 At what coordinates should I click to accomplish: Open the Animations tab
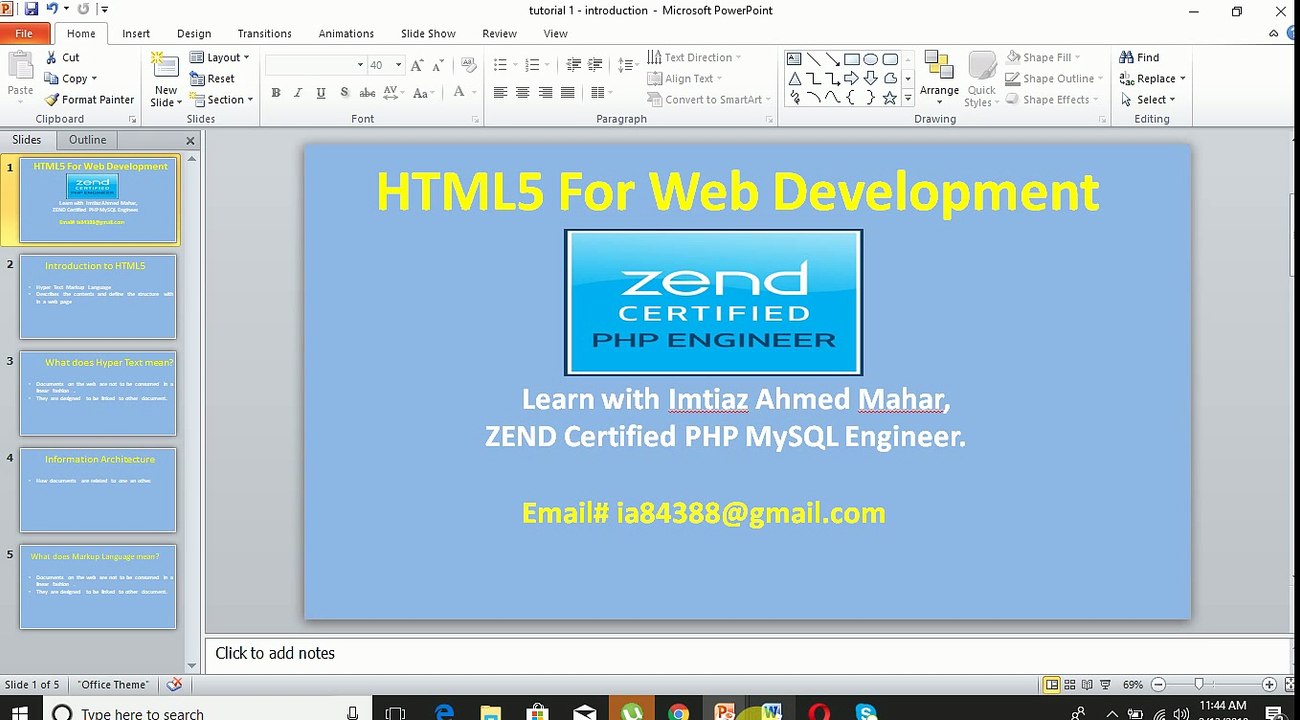tap(346, 33)
